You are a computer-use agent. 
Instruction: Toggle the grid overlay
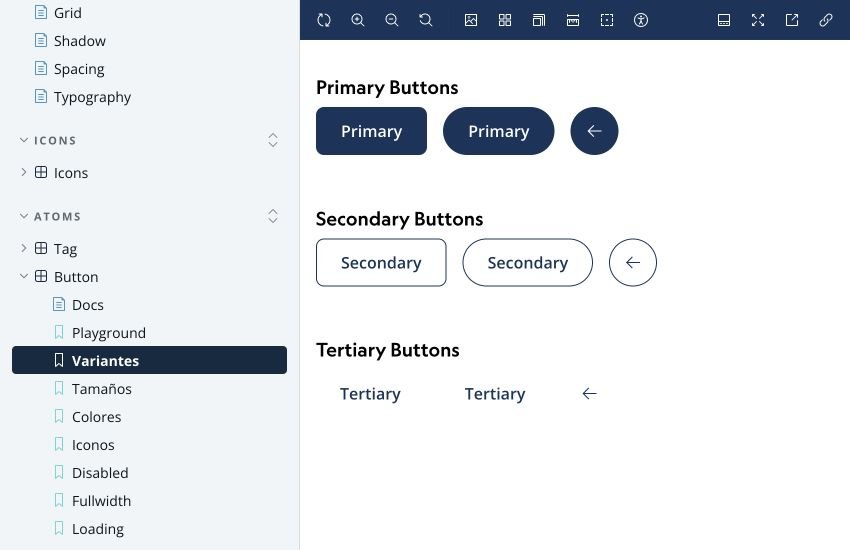click(505, 20)
